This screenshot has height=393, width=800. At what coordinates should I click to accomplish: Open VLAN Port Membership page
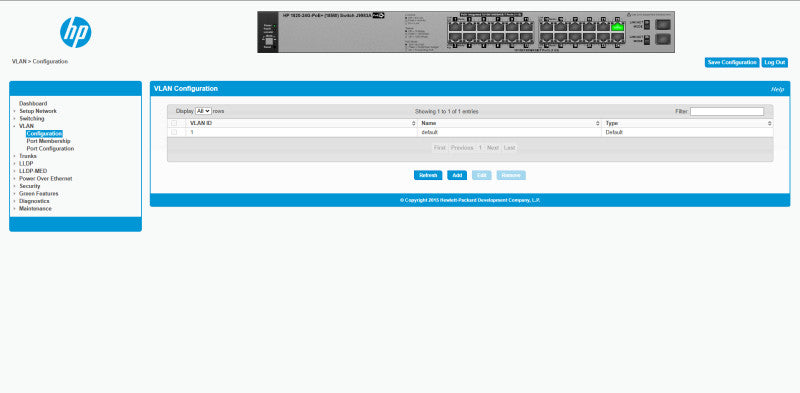click(x=48, y=141)
